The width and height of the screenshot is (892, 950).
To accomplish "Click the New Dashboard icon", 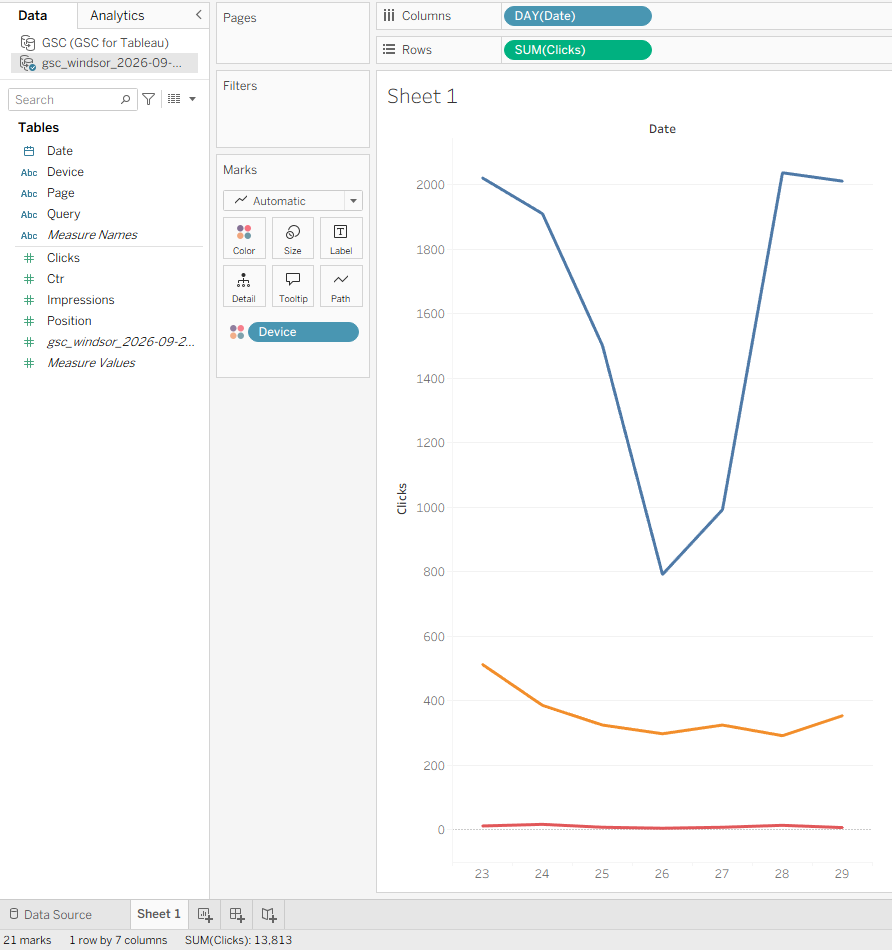I will click(x=237, y=915).
